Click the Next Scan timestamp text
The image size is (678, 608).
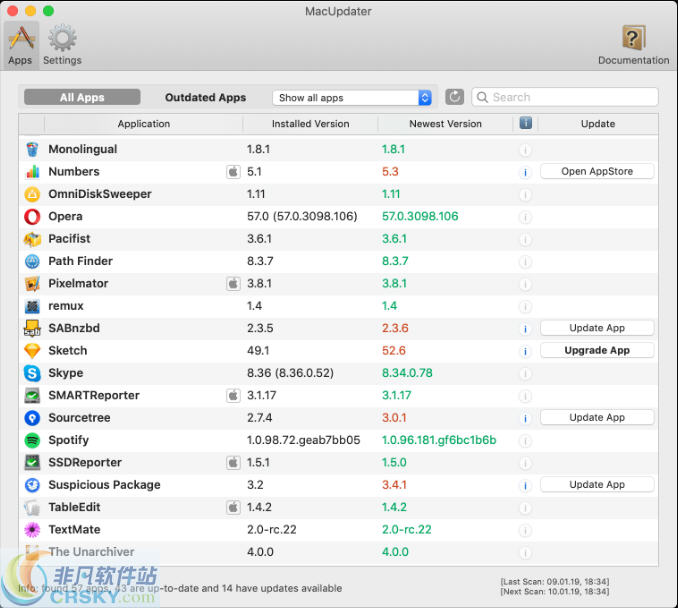pyautogui.click(x=555, y=592)
